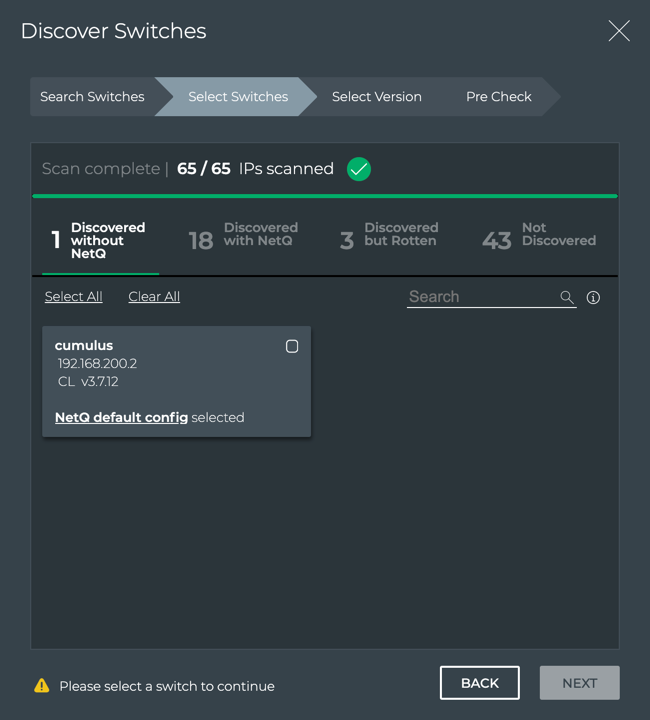Click the green scan progress bar
650x720 pixels.
point(325,196)
